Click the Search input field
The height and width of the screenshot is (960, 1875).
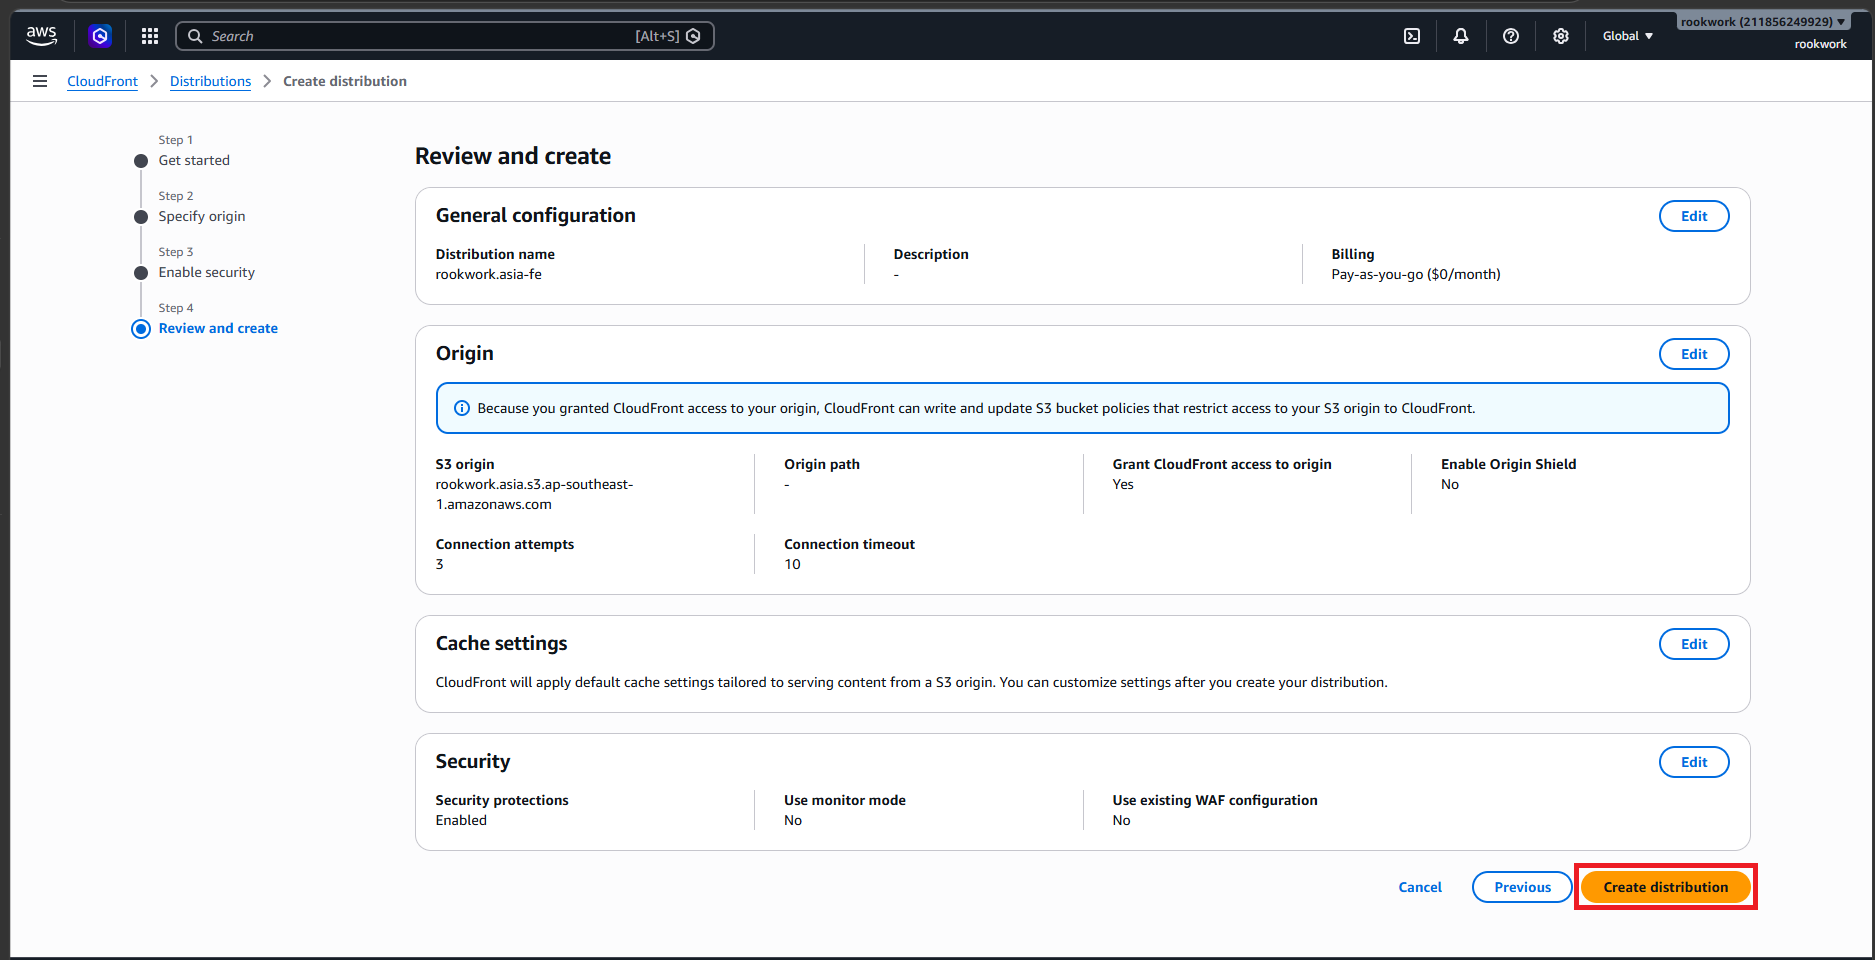(x=445, y=36)
